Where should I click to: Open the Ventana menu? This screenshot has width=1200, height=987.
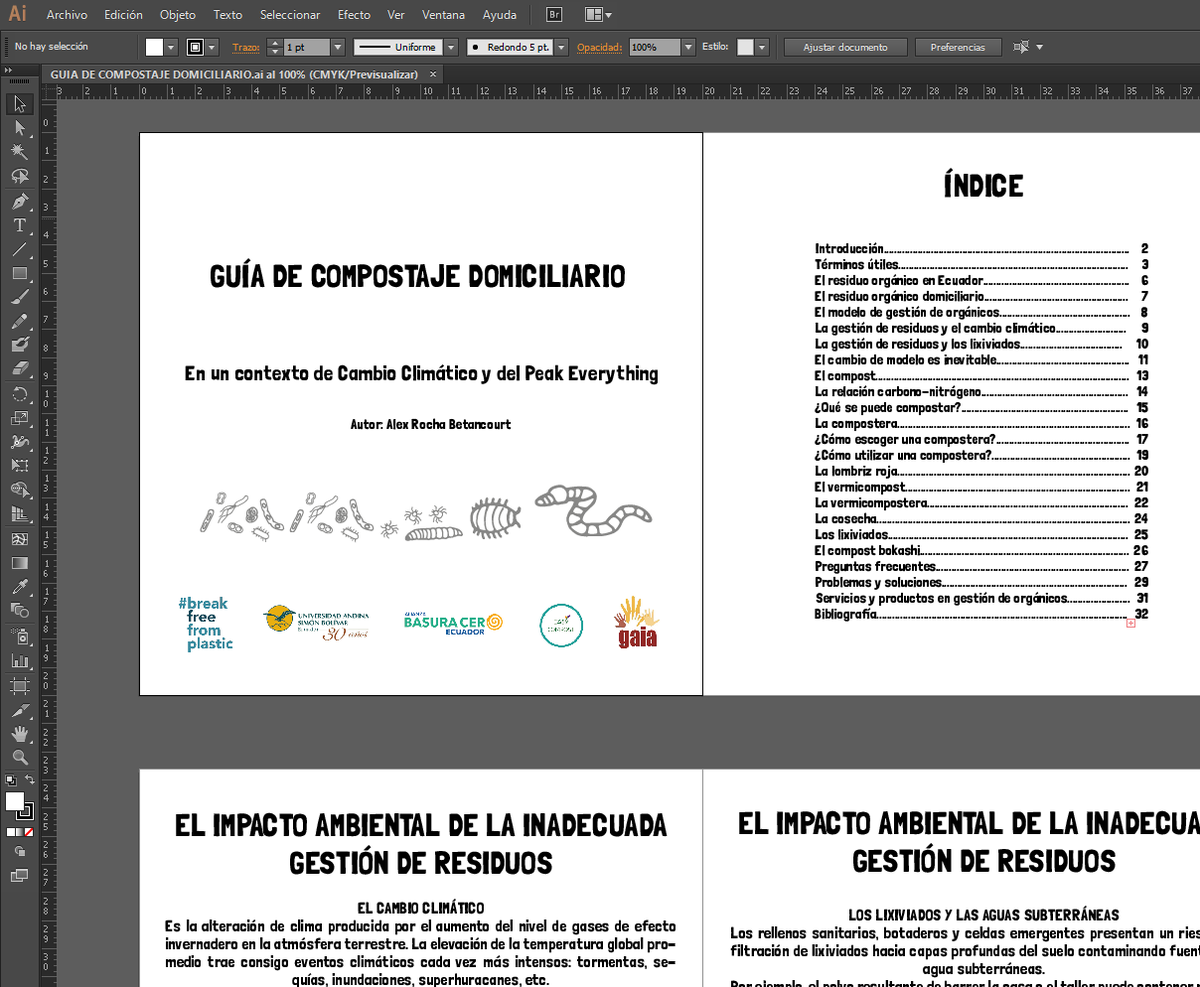[443, 15]
